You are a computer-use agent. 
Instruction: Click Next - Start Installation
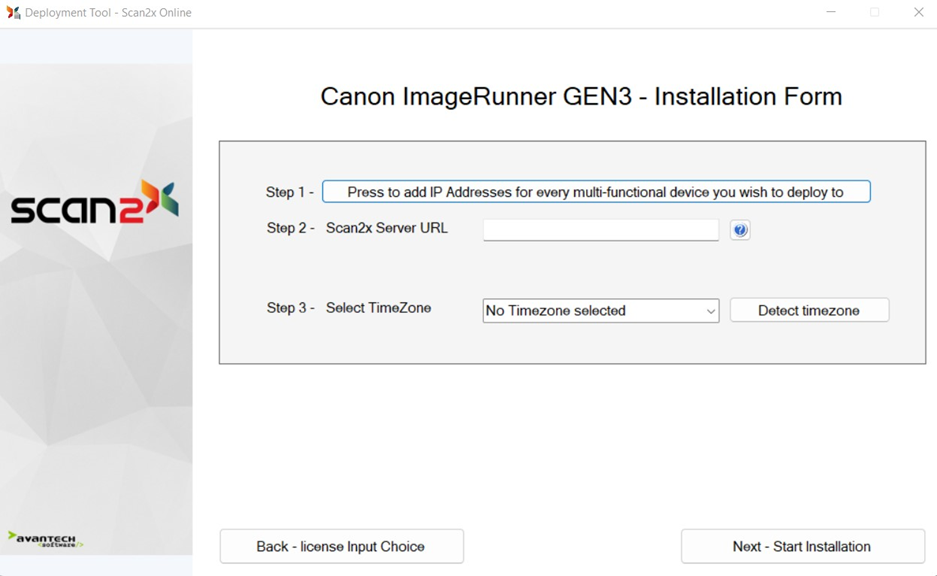(x=802, y=547)
